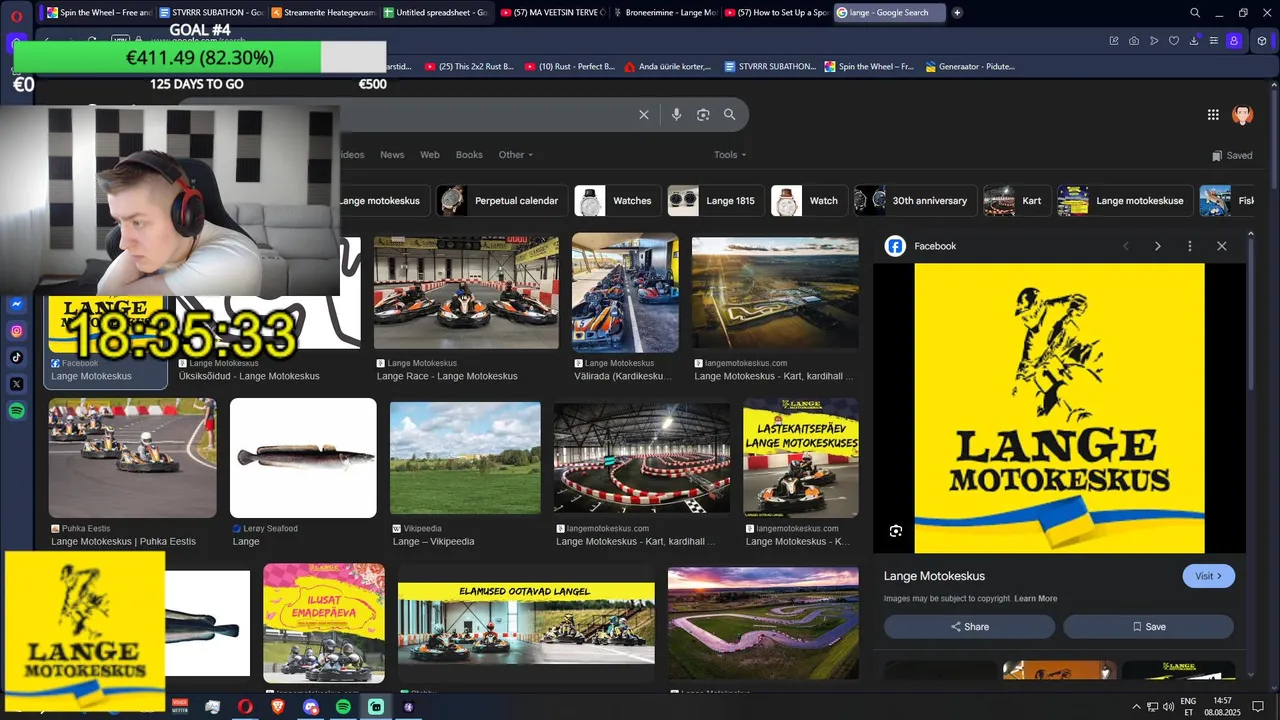
Task: Switch to the News results tab
Action: (392, 155)
